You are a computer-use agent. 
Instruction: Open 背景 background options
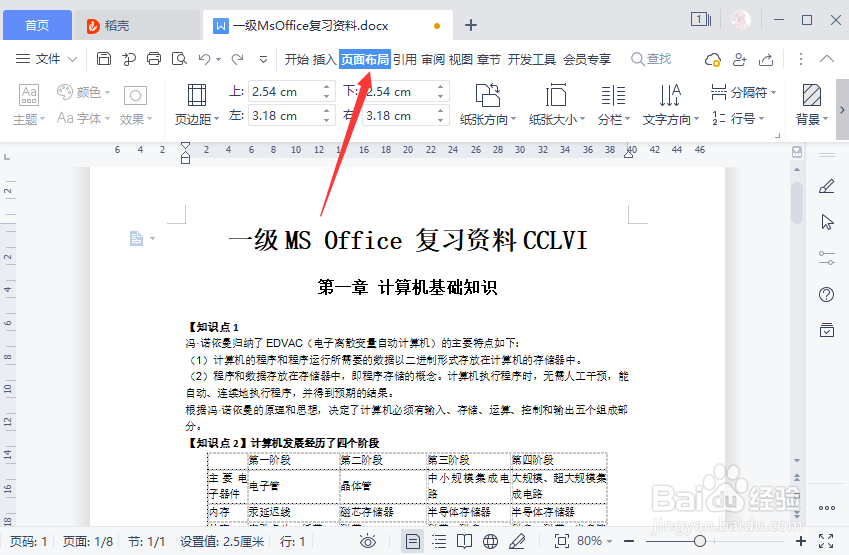pyautogui.click(x=812, y=105)
